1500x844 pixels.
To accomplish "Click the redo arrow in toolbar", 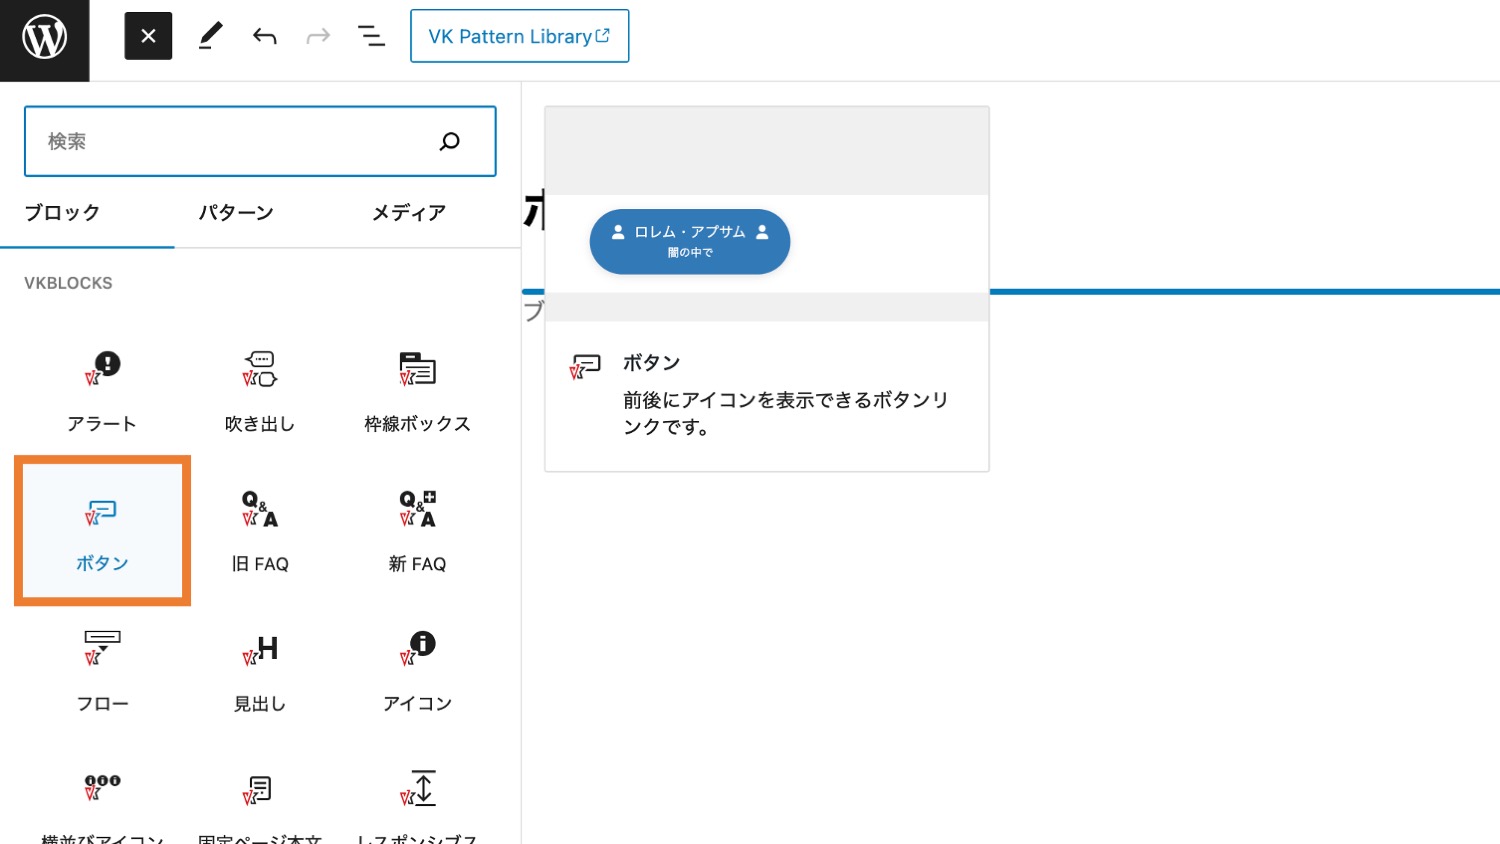I will (318, 36).
